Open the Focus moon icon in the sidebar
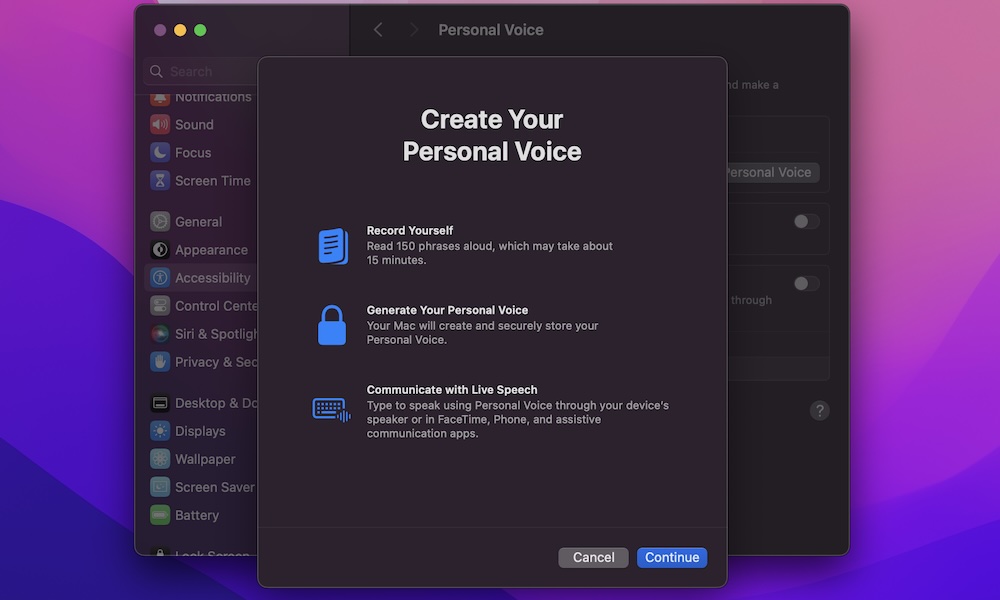This screenshot has height=600, width=1000. (x=160, y=152)
